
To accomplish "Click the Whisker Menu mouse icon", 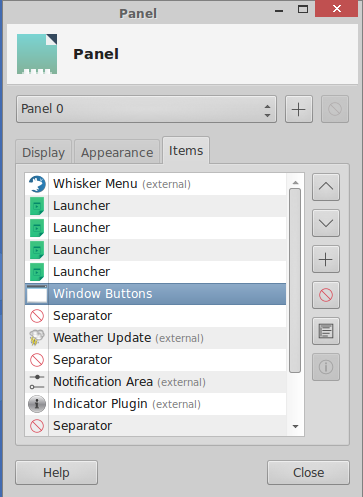I will click(x=37, y=184).
